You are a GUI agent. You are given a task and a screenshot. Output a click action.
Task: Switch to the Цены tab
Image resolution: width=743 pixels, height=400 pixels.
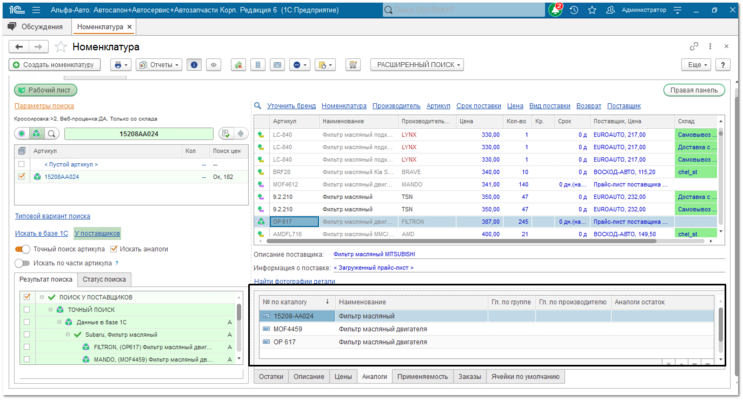click(x=343, y=377)
